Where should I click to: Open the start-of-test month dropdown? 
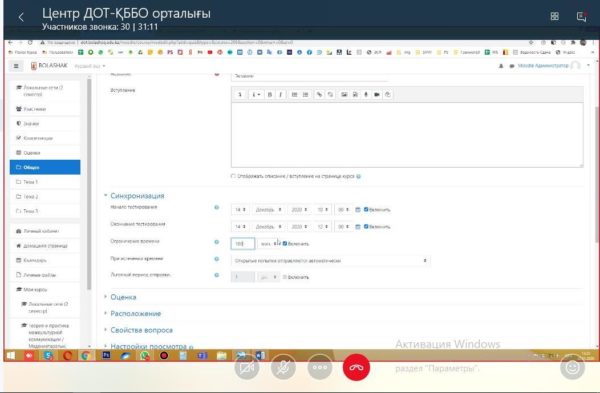(268, 210)
